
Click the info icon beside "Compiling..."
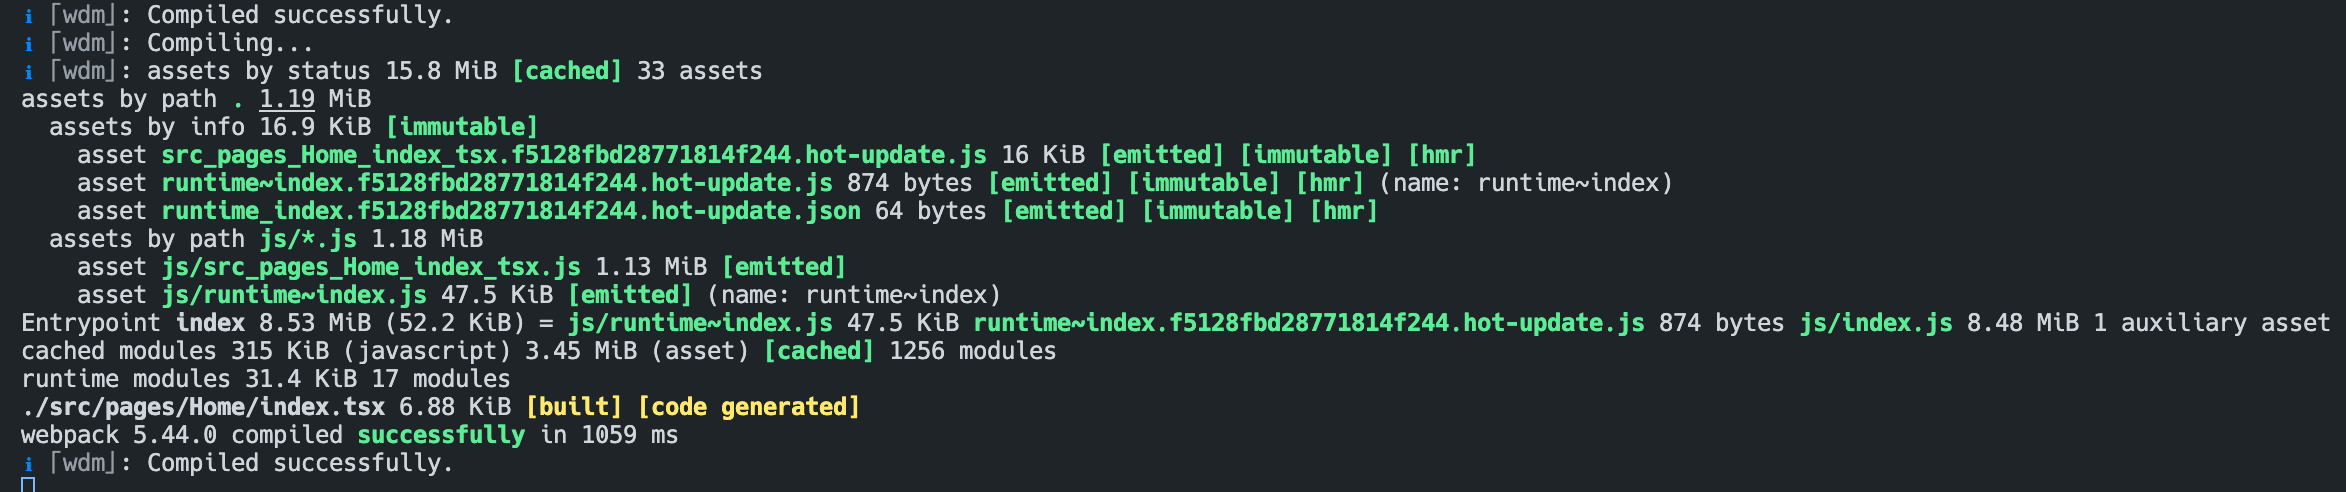tap(28, 44)
